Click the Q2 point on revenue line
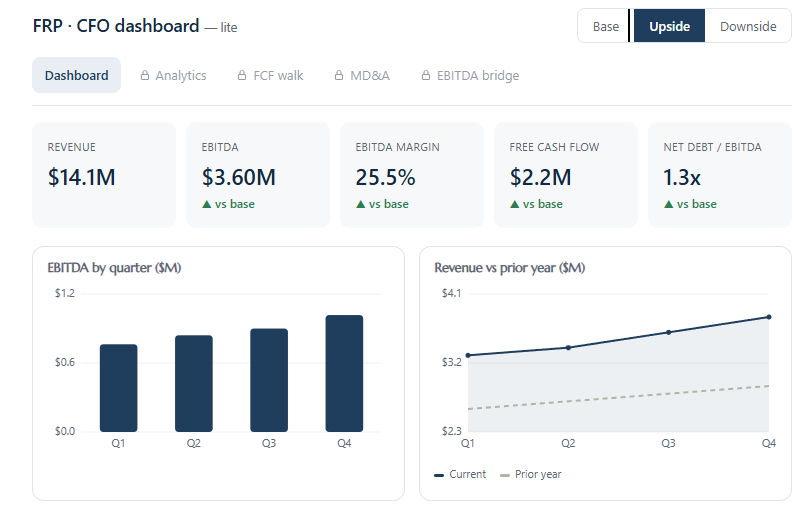 coord(568,347)
